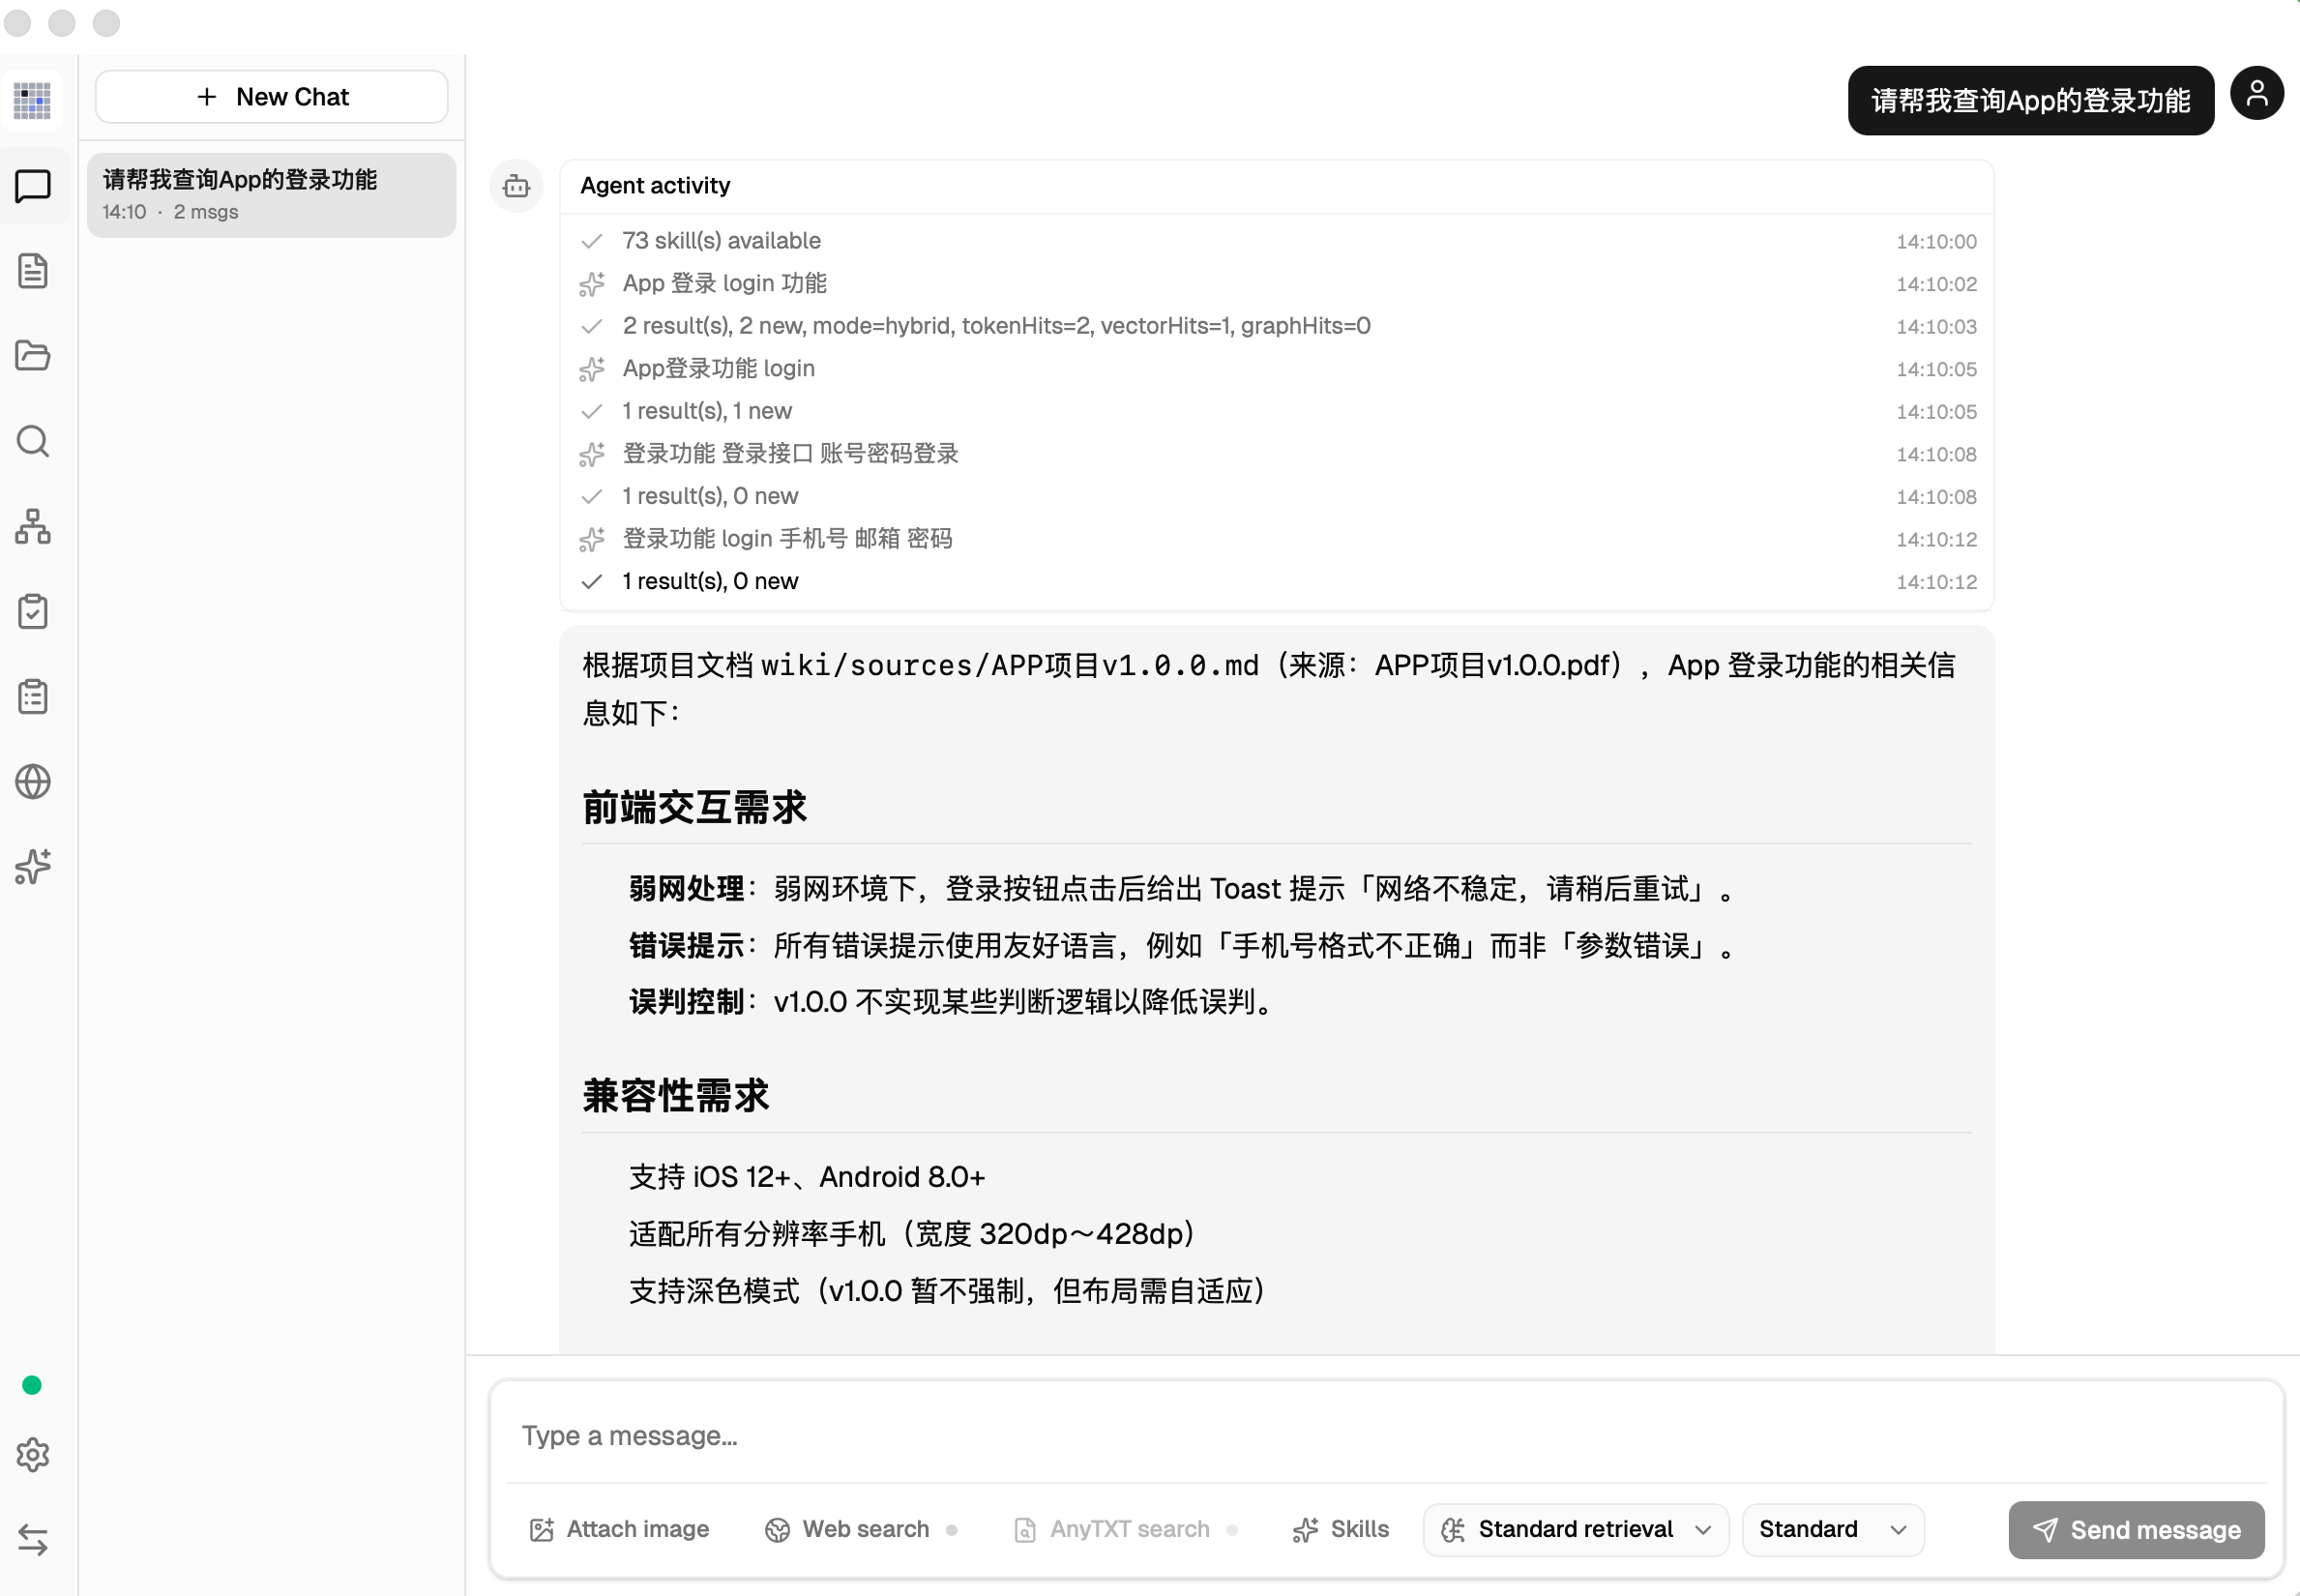
Task: Click the App登录功能 login search entry
Action: click(x=1278, y=369)
